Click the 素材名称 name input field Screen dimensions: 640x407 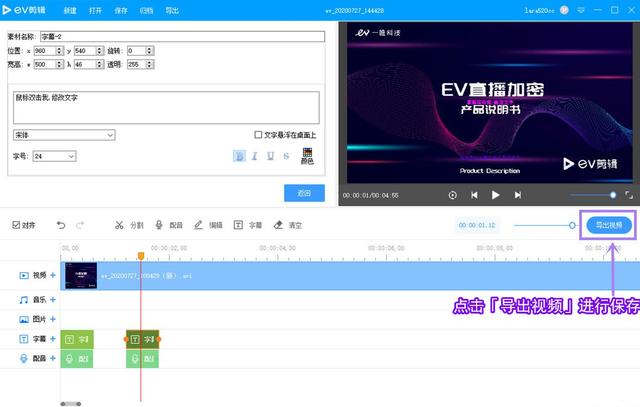click(x=182, y=37)
